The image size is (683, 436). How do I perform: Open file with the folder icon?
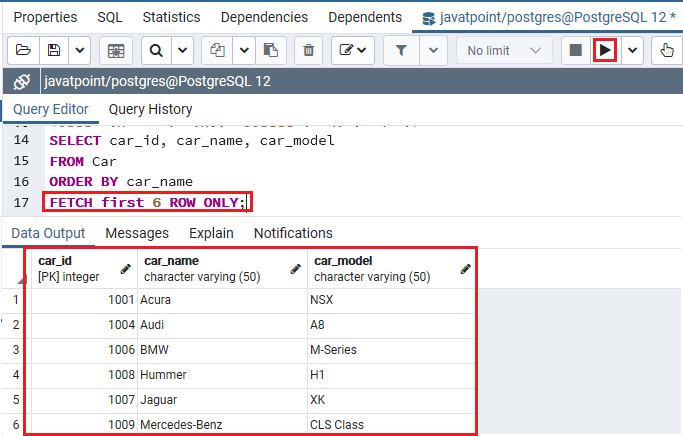pos(24,51)
